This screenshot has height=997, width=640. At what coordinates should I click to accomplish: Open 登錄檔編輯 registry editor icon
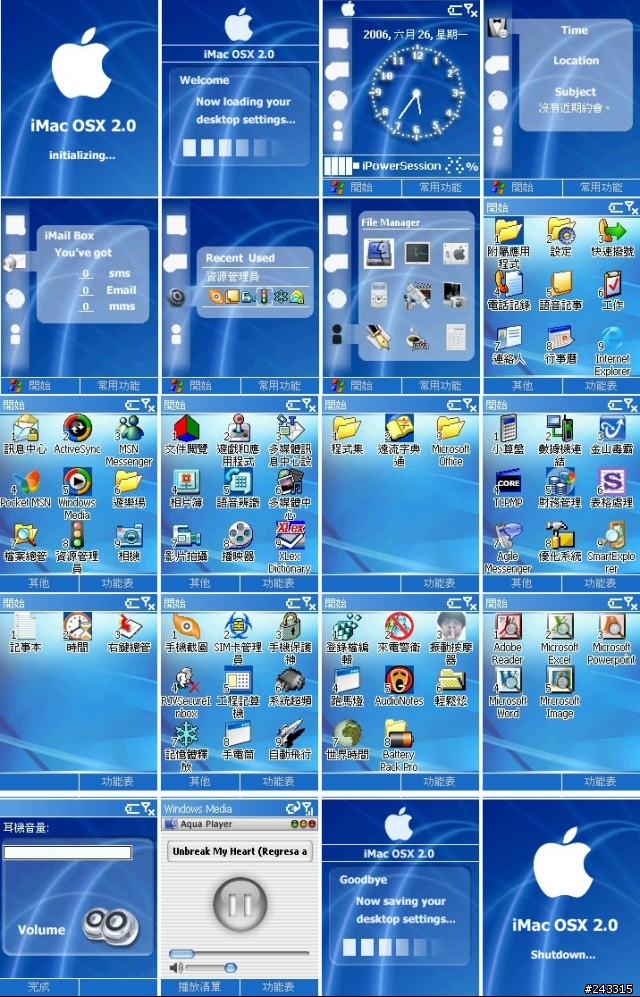click(347, 627)
